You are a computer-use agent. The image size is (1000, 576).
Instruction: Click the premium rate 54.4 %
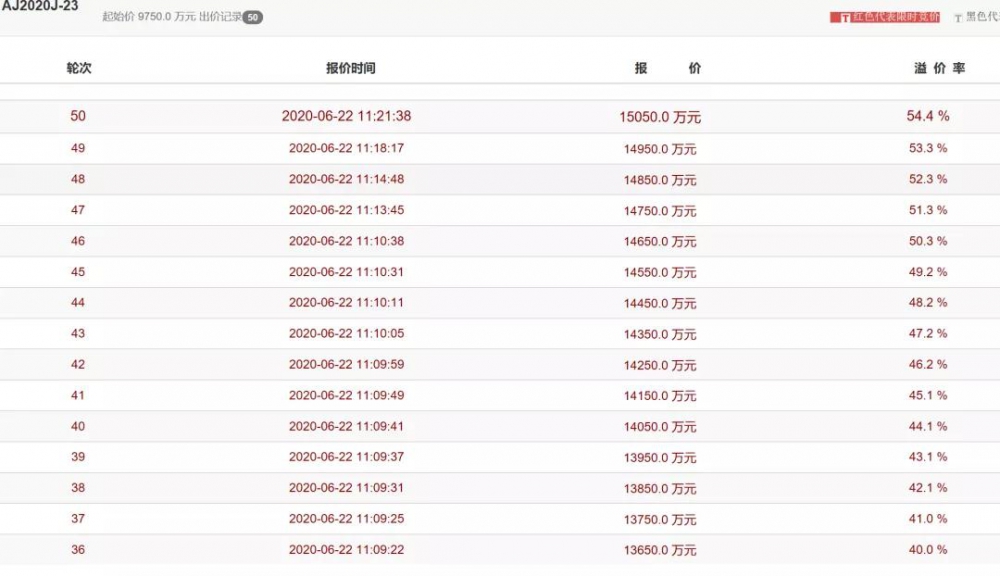[x=928, y=115]
